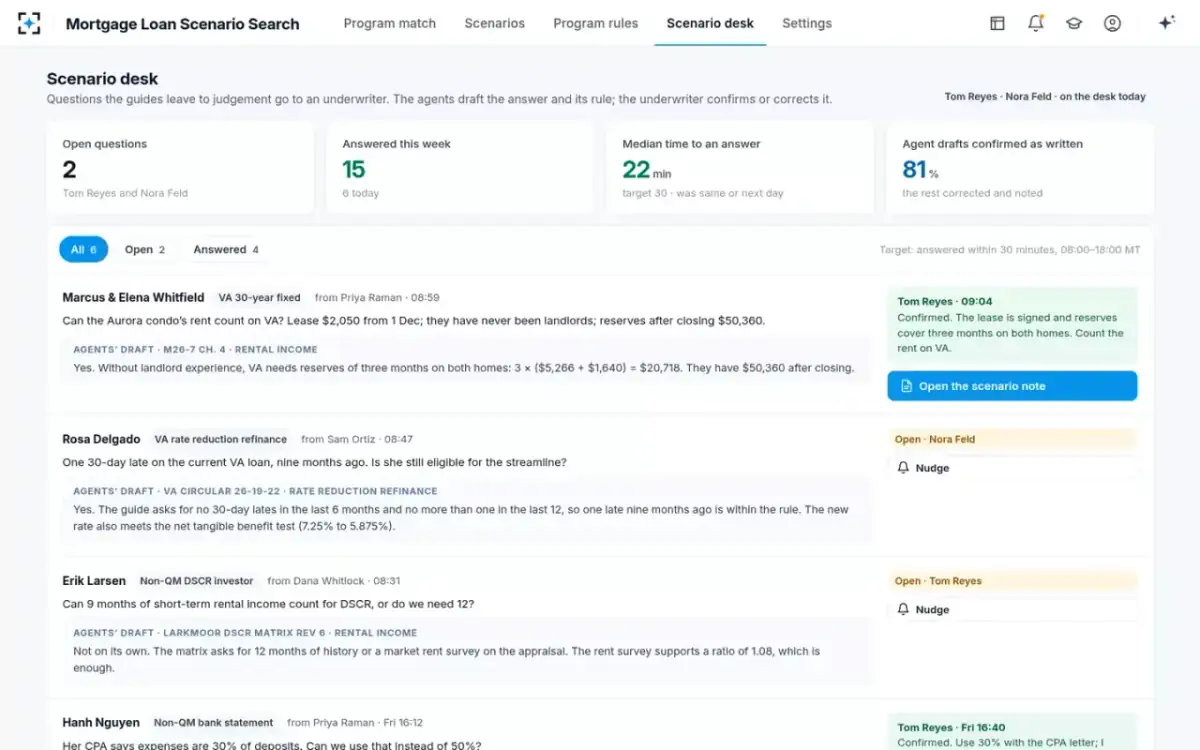The image size is (1200, 750).
Task: Open the Program rules tab
Action: (x=596, y=23)
